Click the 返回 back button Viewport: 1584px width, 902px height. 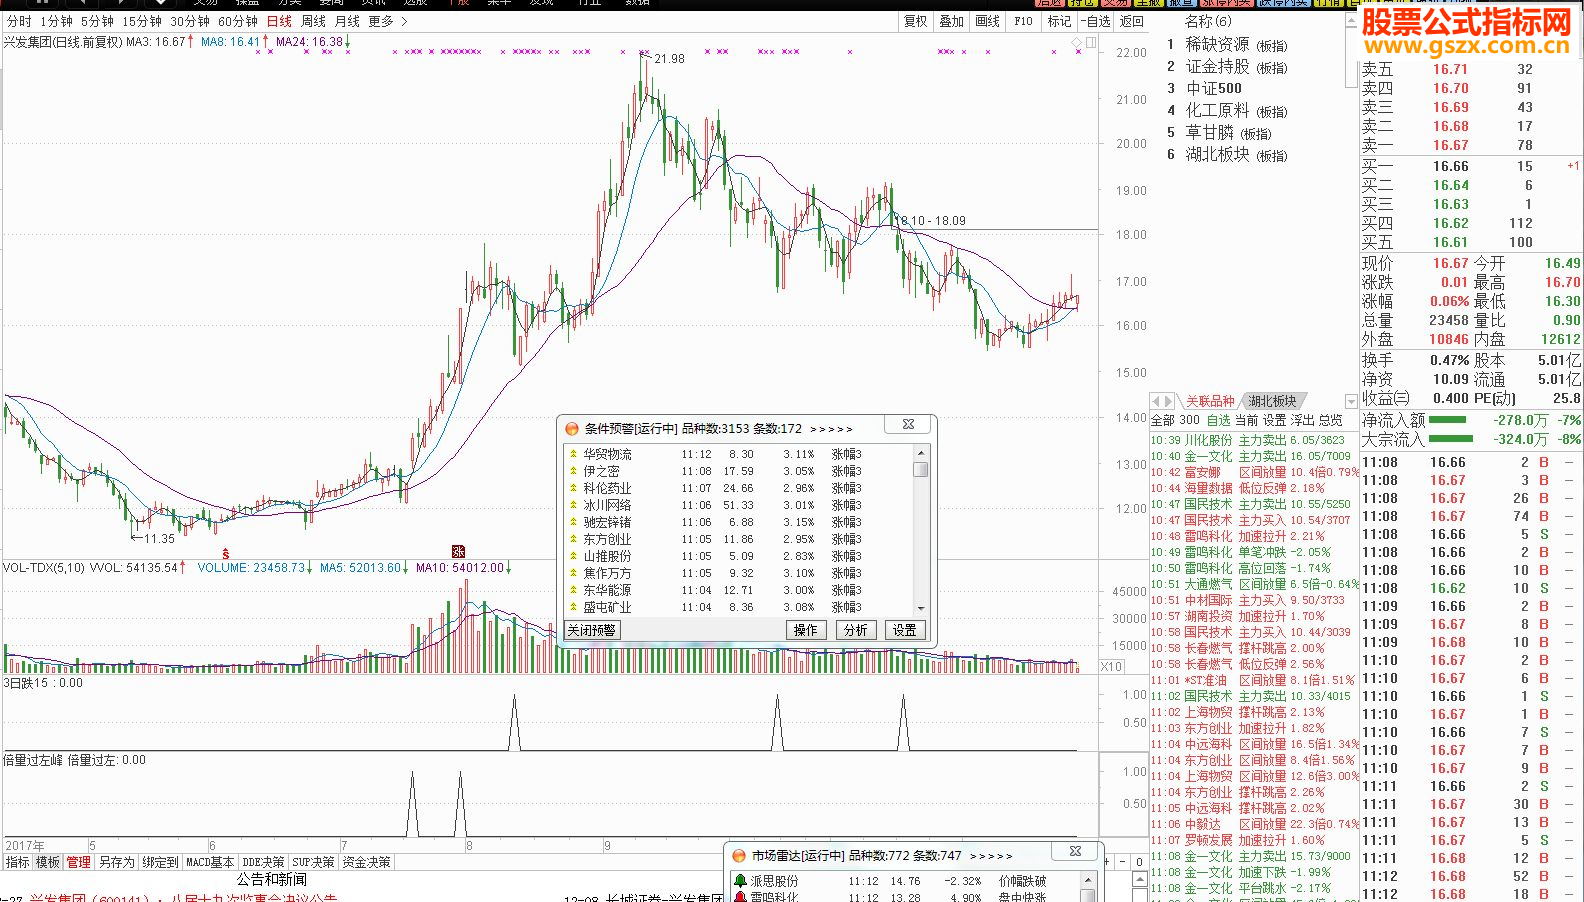(x=1131, y=21)
